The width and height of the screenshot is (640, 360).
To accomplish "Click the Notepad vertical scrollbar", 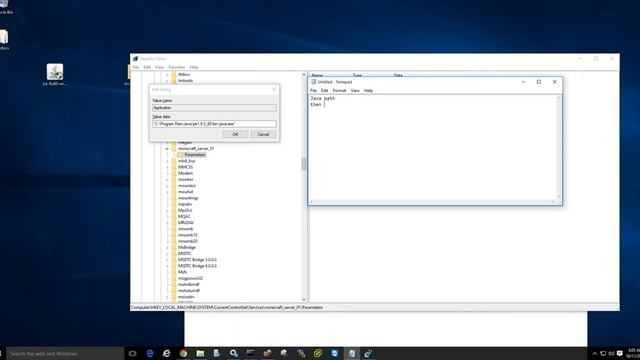I will [x=559, y=147].
